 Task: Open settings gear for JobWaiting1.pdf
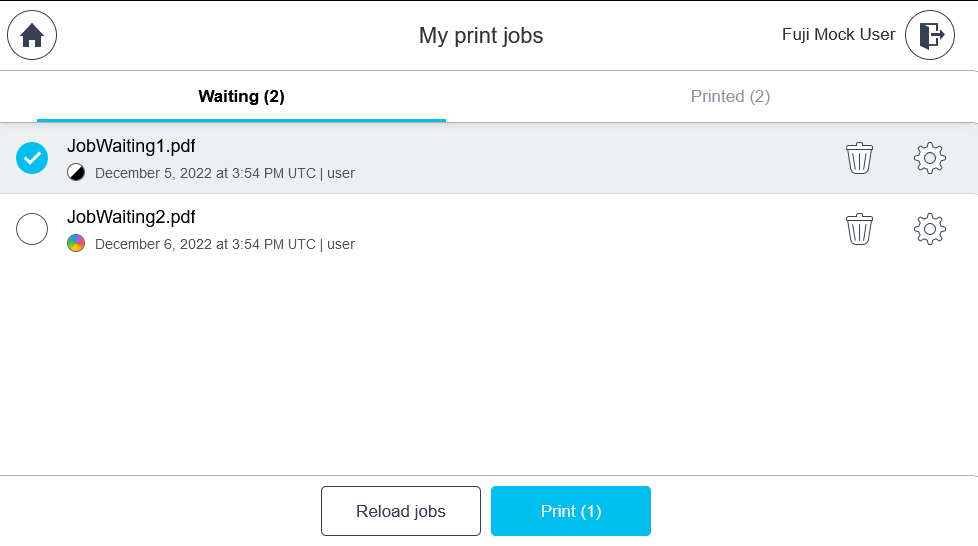click(x=929, y=158)
